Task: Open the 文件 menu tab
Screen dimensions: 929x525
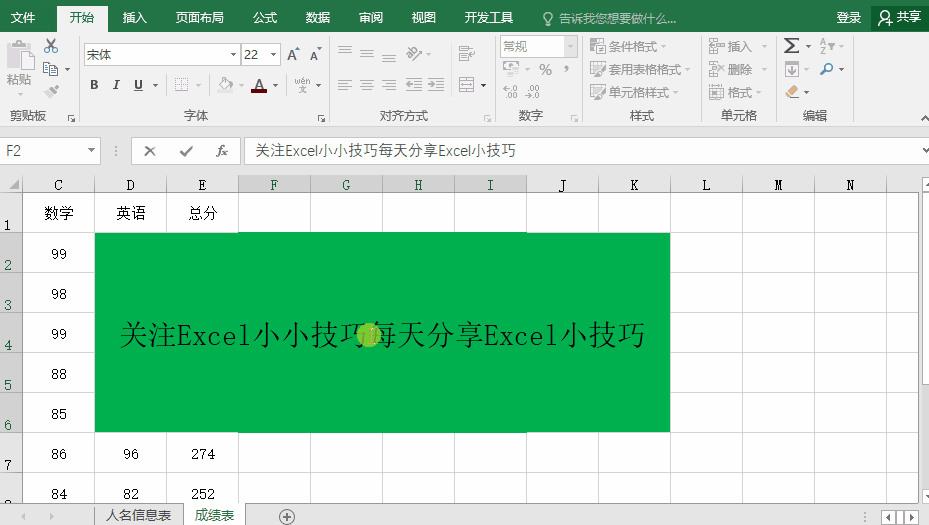Action: [x=23, y=18]
